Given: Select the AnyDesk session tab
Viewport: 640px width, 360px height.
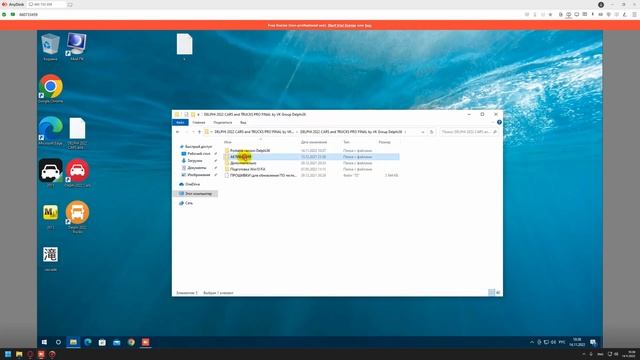Looking at the screenshot, I should (46, 4).
